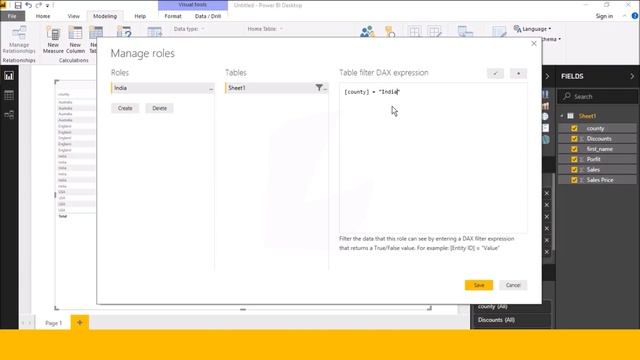Viewport: 640px width, 360px height.
Task: Click the Manage Roles people icon
Action: click(367, 32)
